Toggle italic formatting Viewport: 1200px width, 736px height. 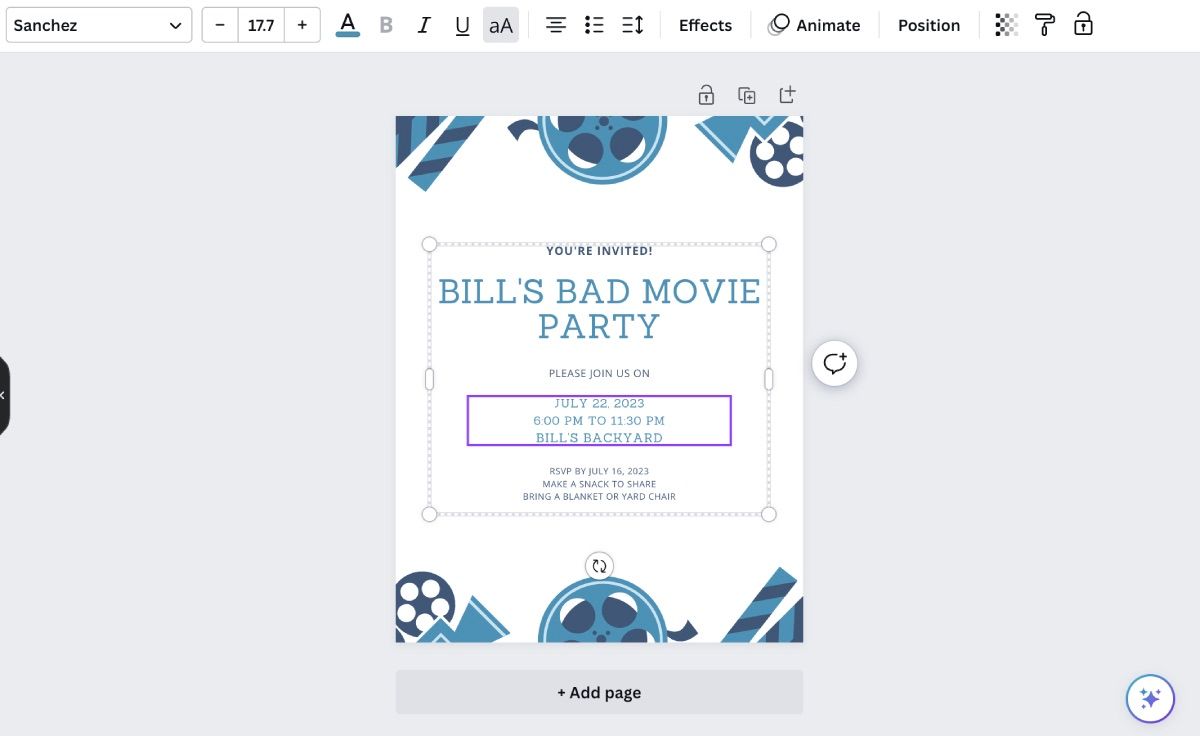coord(424,25)
